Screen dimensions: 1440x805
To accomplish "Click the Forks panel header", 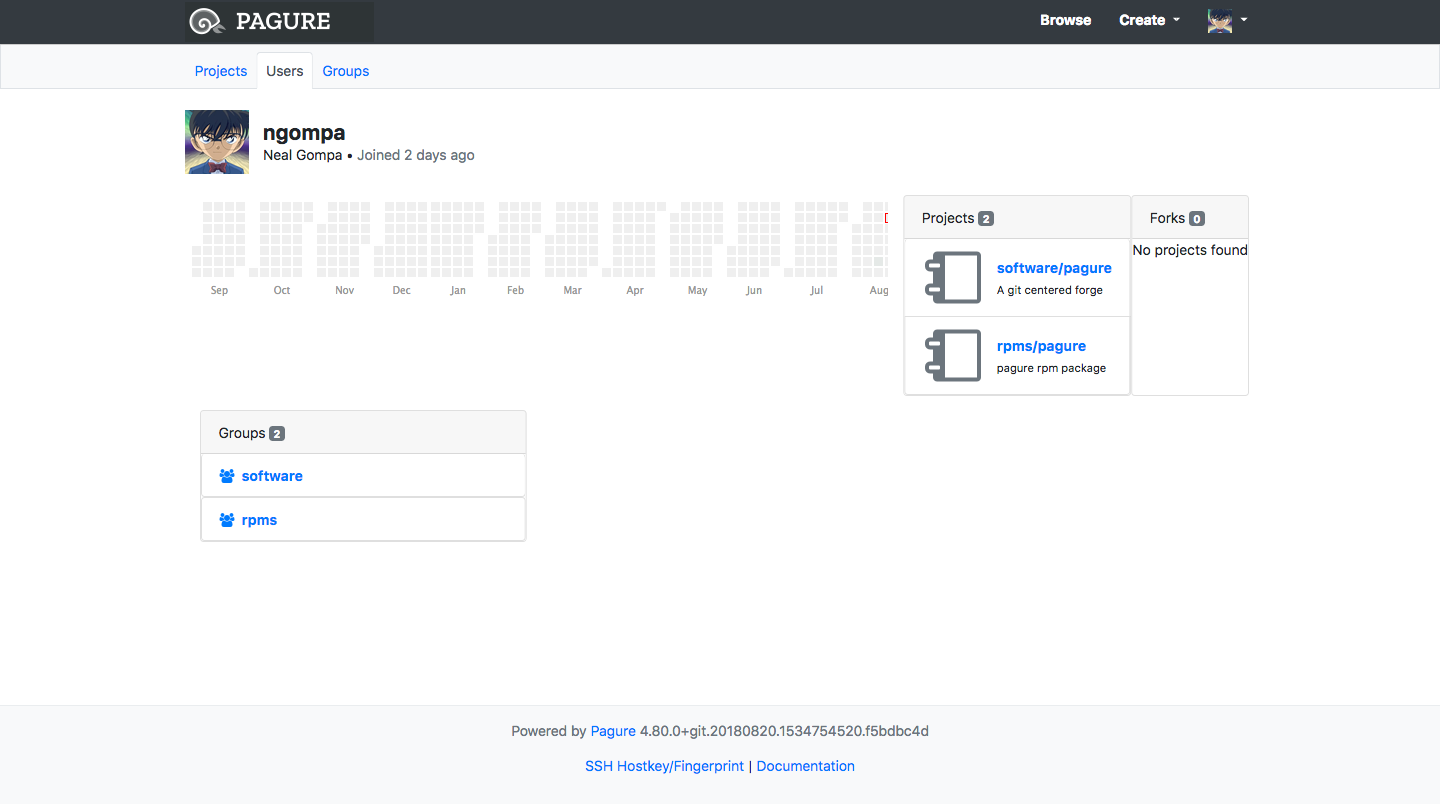I will pyautogui.click(x=1190, y=218).
